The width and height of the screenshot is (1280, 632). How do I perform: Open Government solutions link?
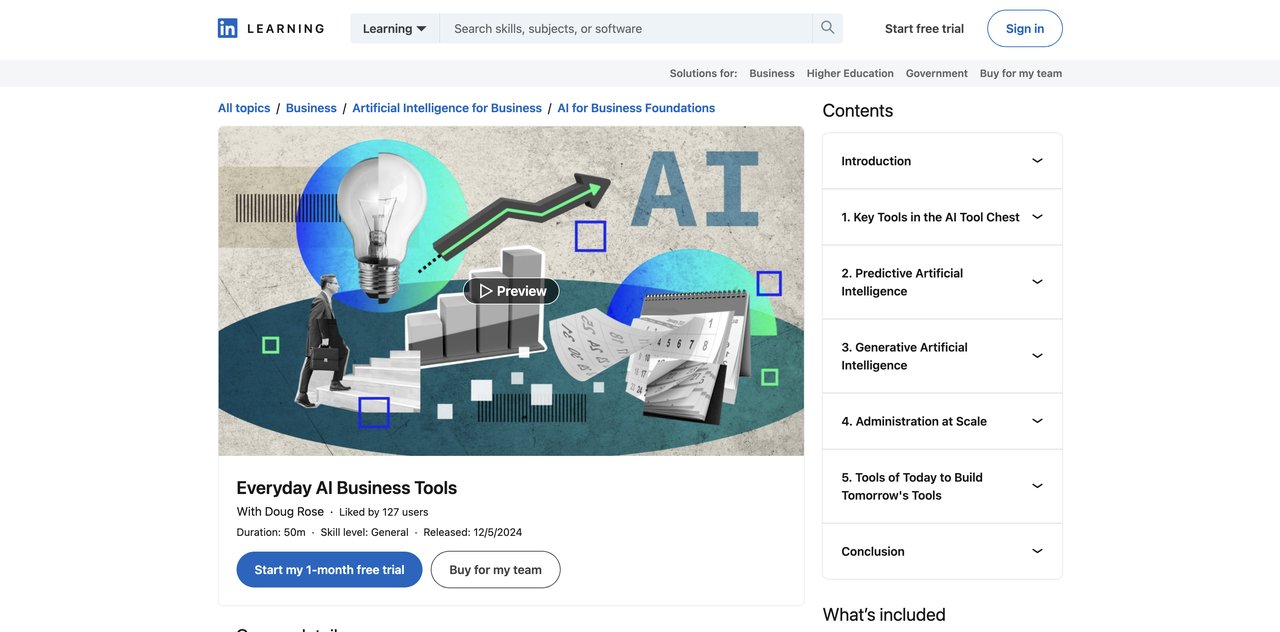click(x=937, y=73)
